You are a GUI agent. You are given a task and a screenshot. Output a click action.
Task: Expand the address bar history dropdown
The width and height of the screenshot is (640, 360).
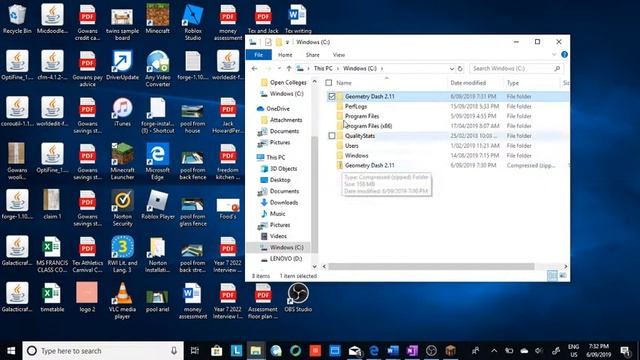(x=451, y=69)
